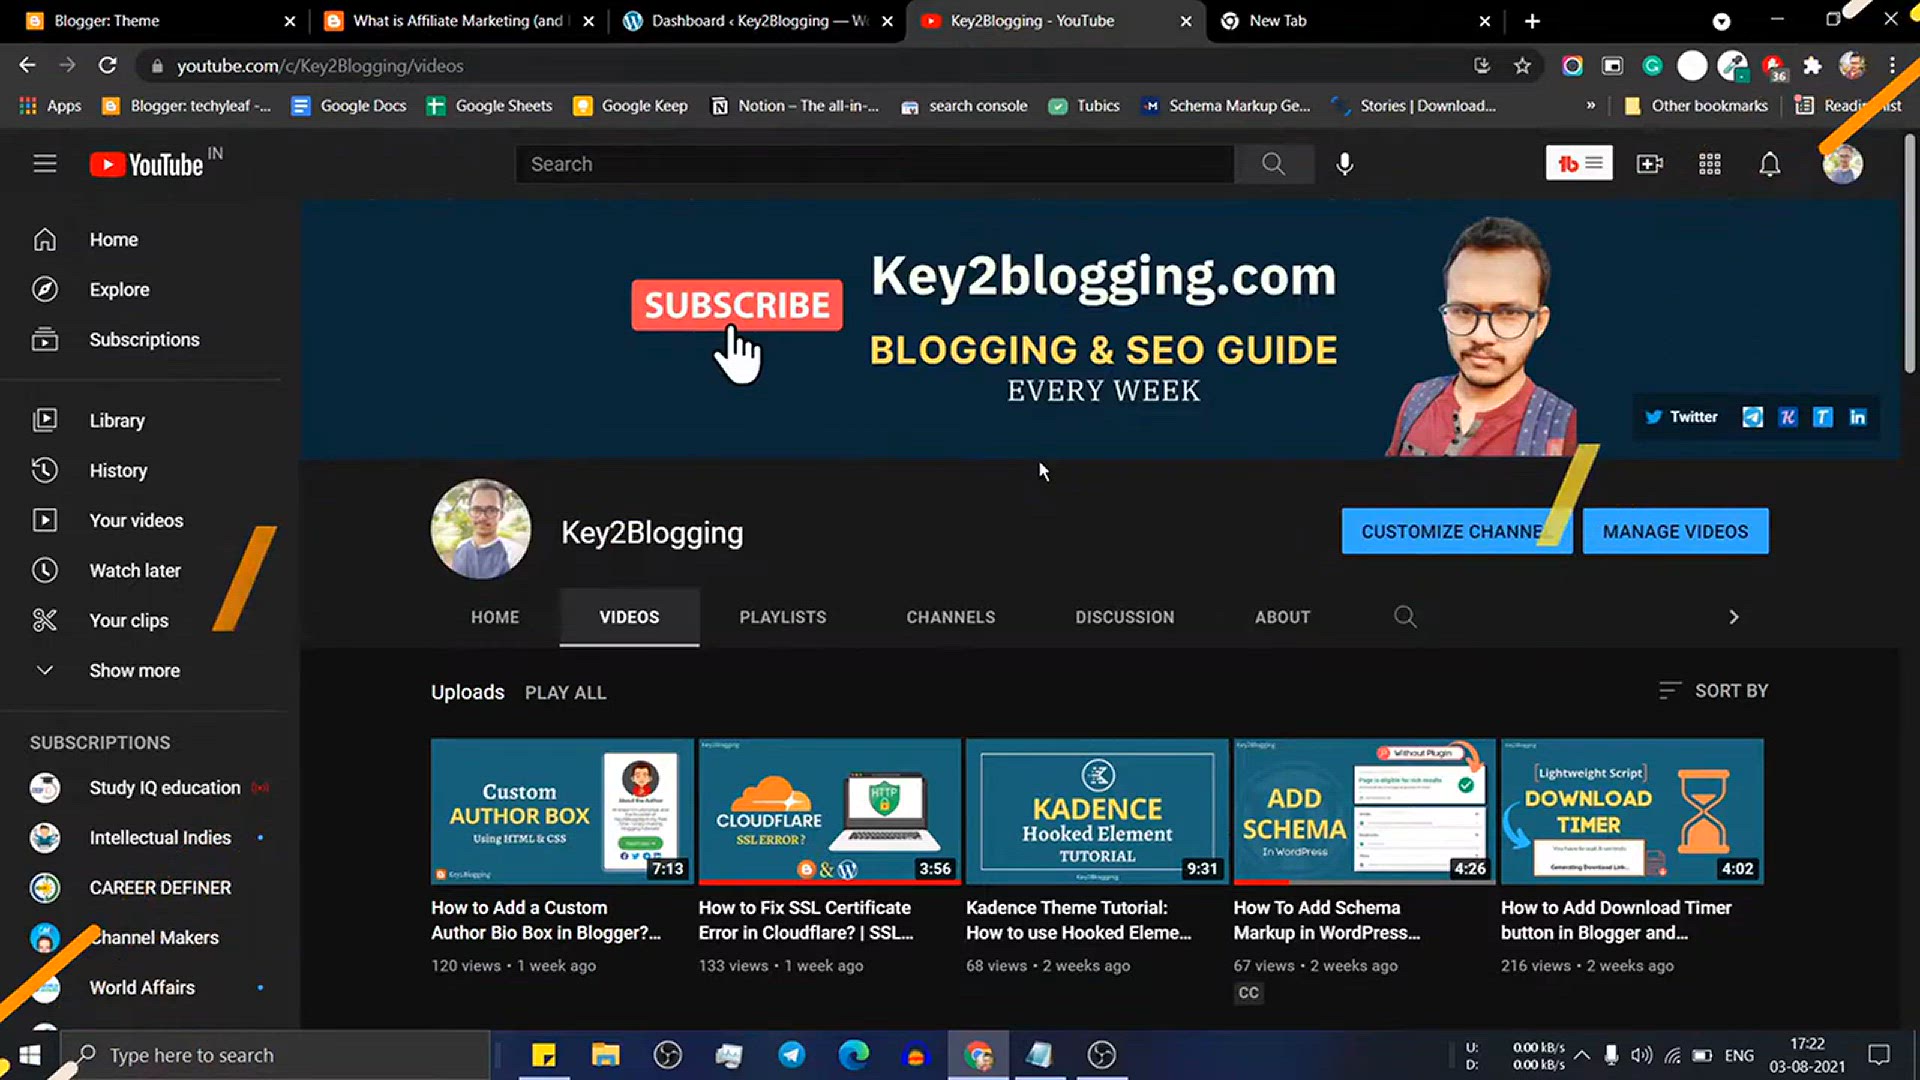Open Cloudflare SSL Error video thumbnail
1920x1080 pixels.
click(829, 811)
